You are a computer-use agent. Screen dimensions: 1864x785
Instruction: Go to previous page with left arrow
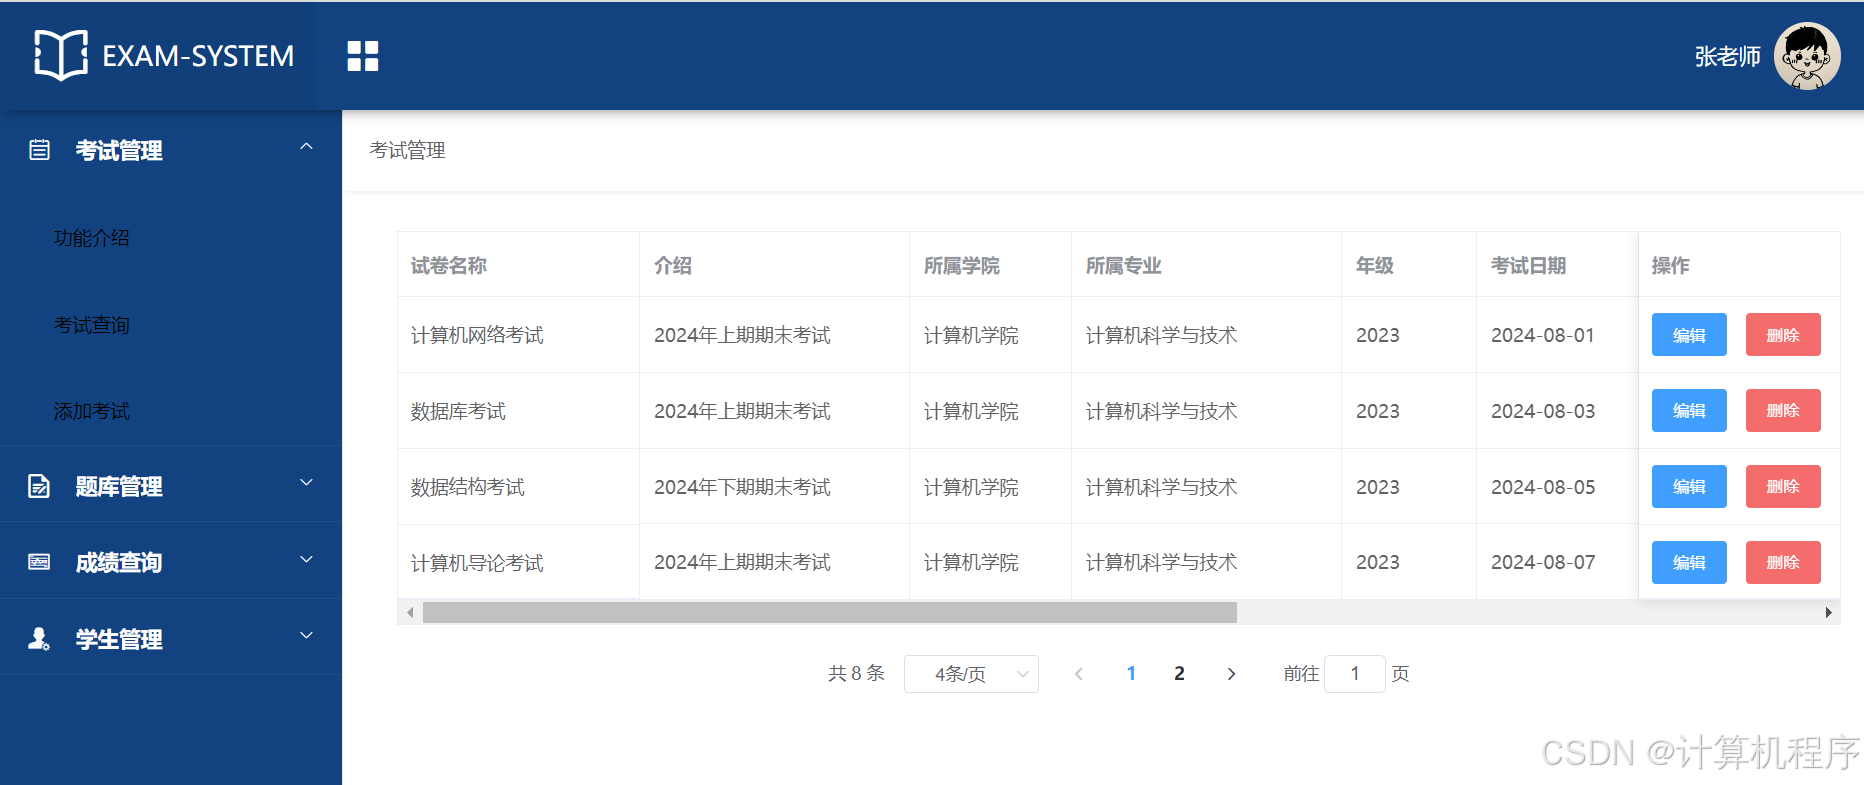coord(1079,674)
